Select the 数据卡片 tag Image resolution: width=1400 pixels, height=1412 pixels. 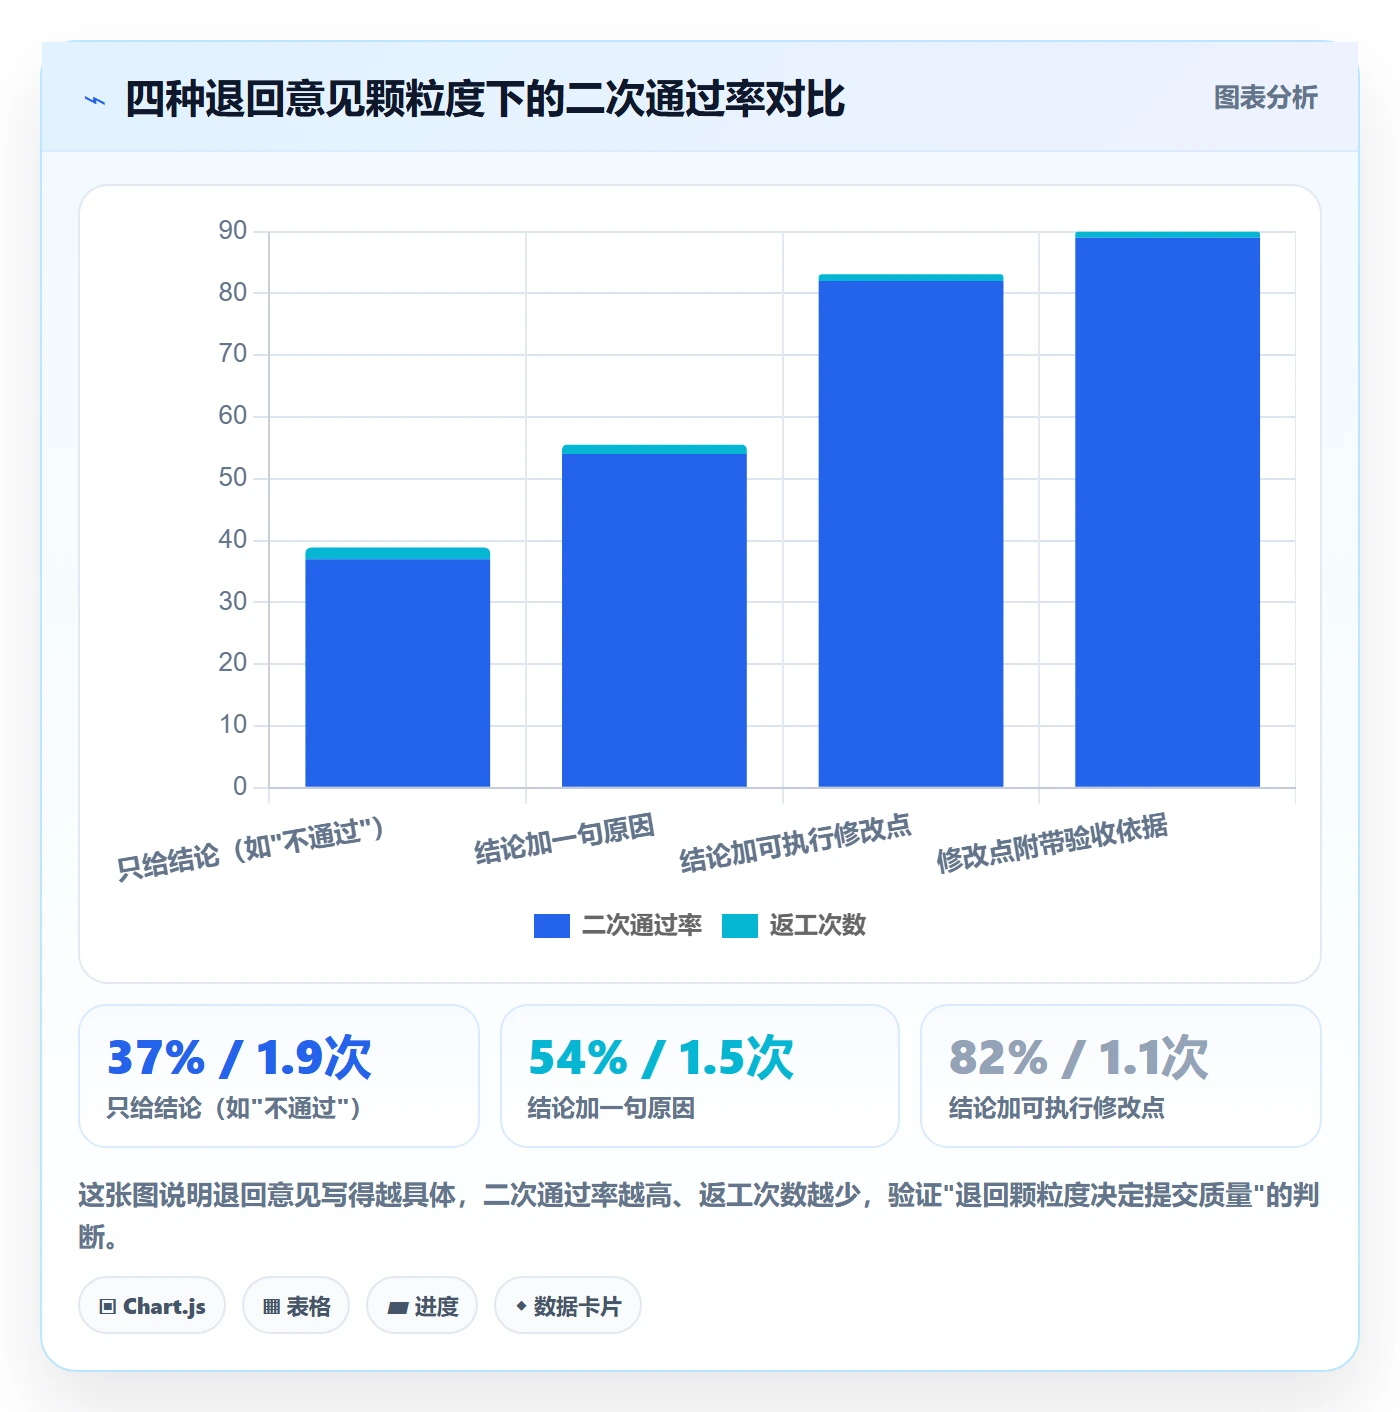(x=568, y=1305)
